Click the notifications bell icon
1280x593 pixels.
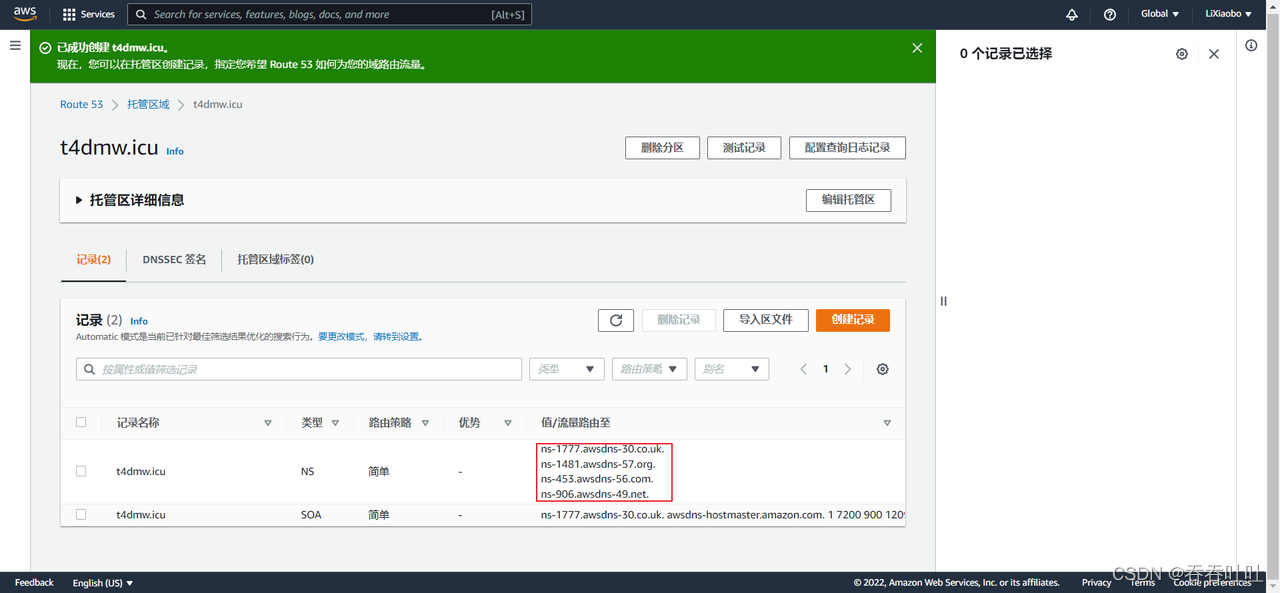pyautogui.click(x=1072, y=14)
